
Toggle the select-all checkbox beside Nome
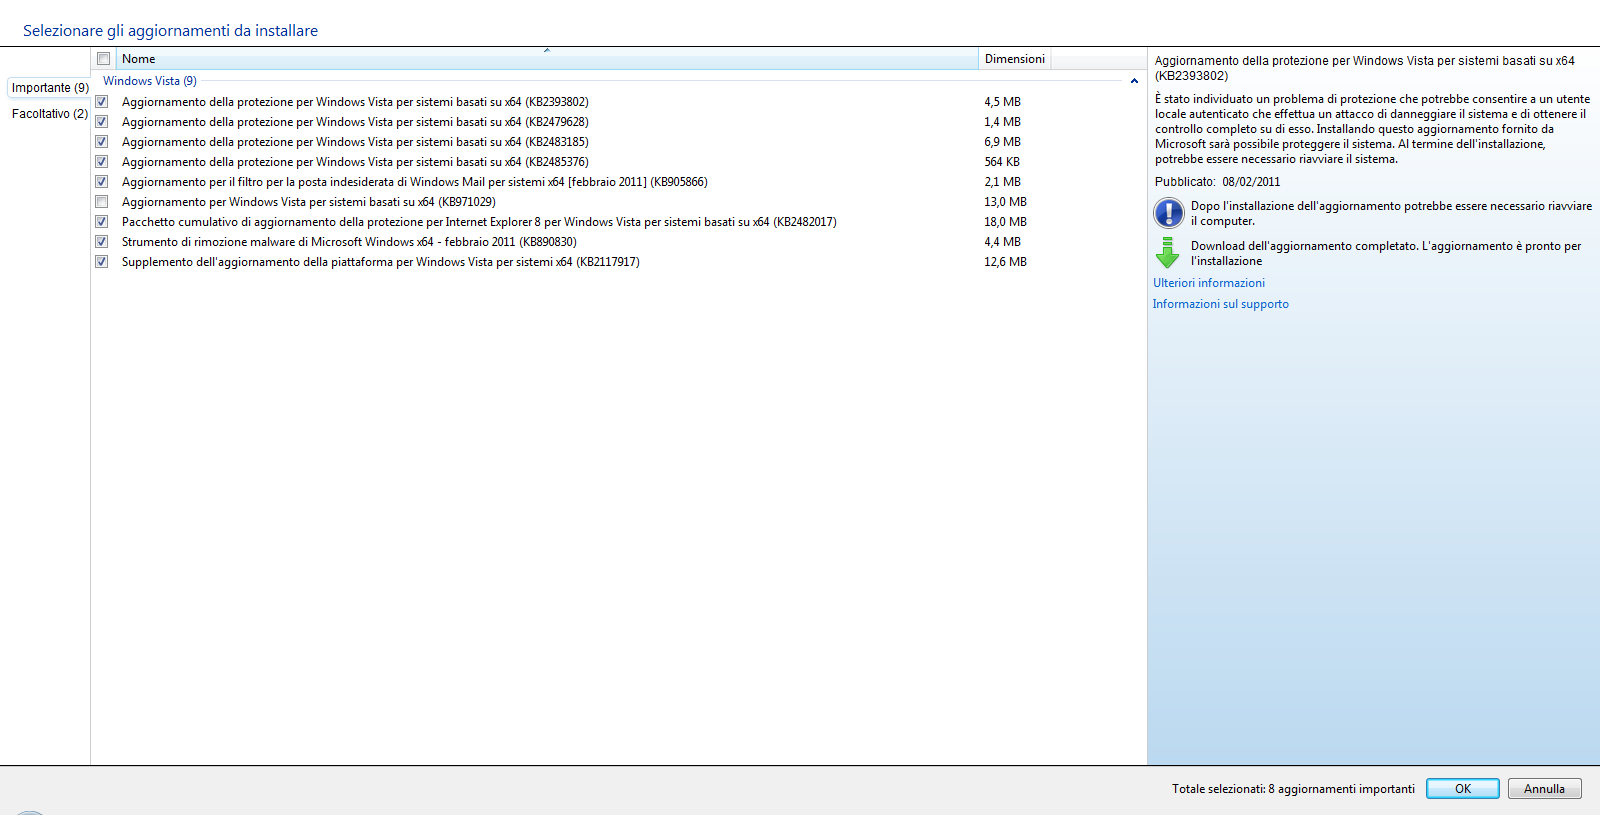pos(103,59)
